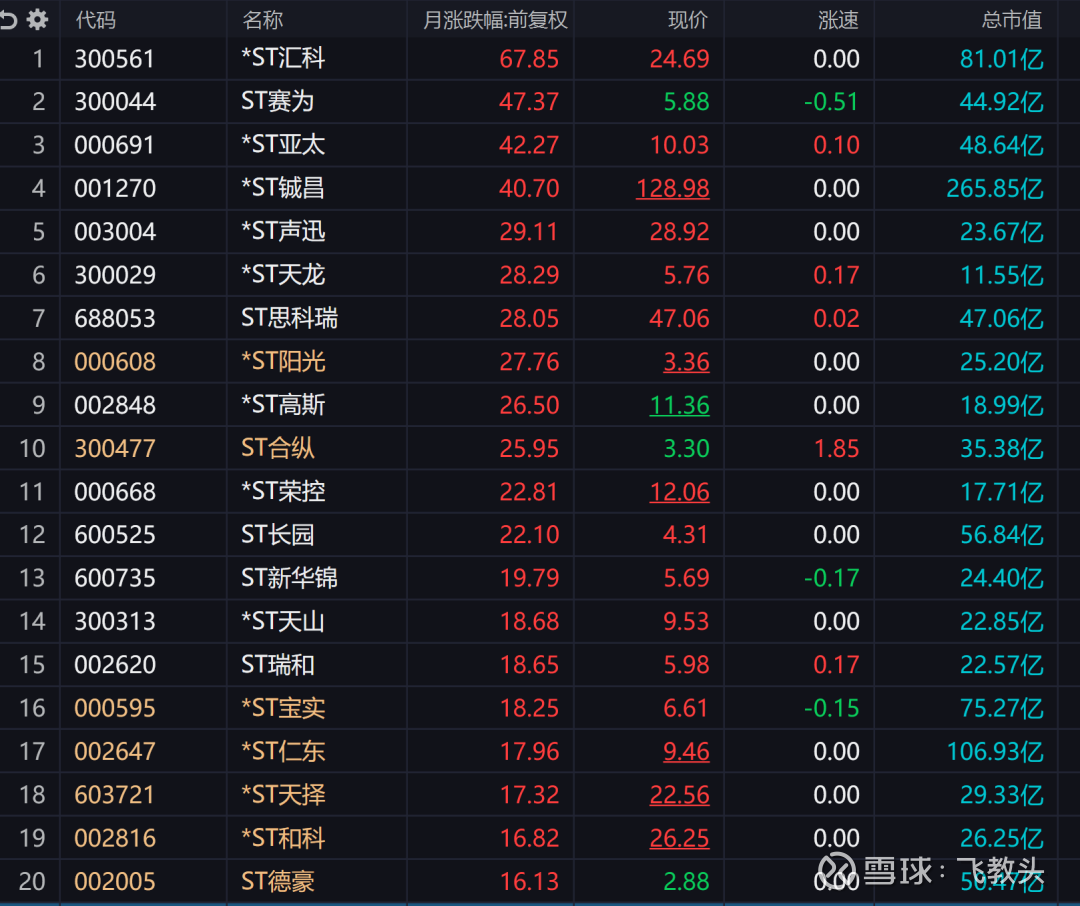Sort by the 涨速 column header
Image resolution: width=1080 pixels, height=906 pixels.
[x=838, y=20]
